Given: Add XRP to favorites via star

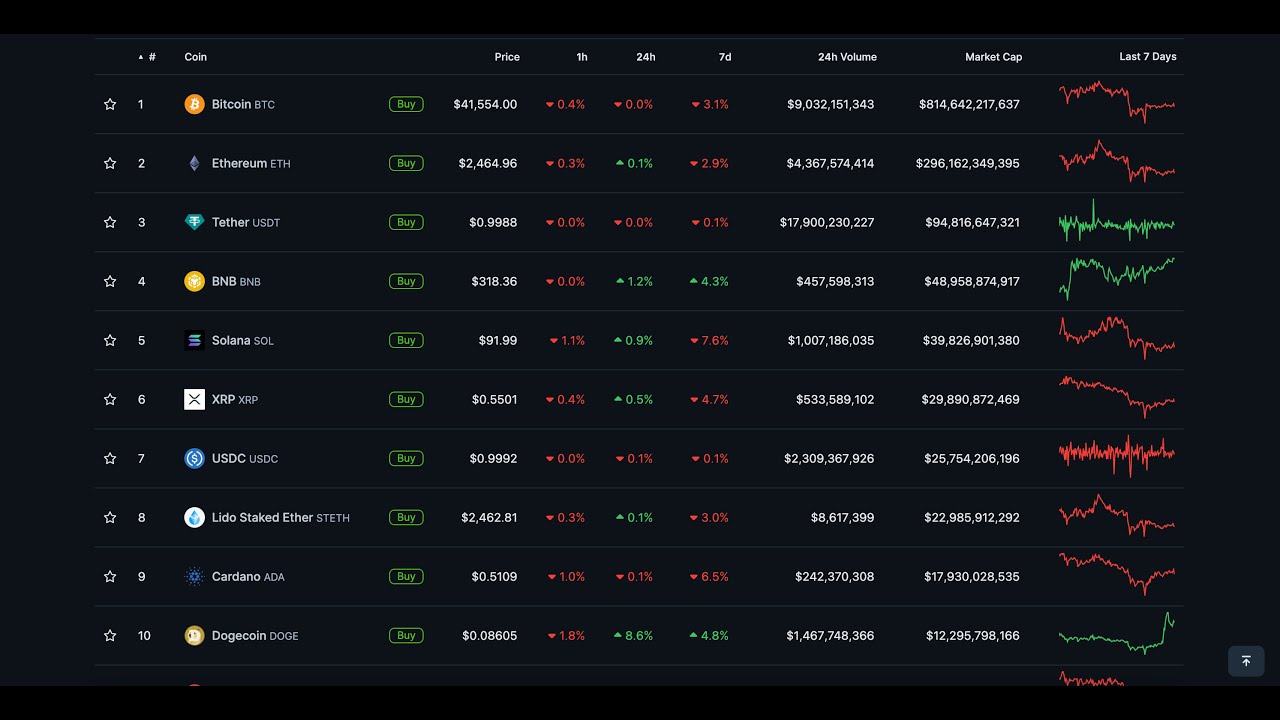Looking at the screenshot, I should point(110,399).
